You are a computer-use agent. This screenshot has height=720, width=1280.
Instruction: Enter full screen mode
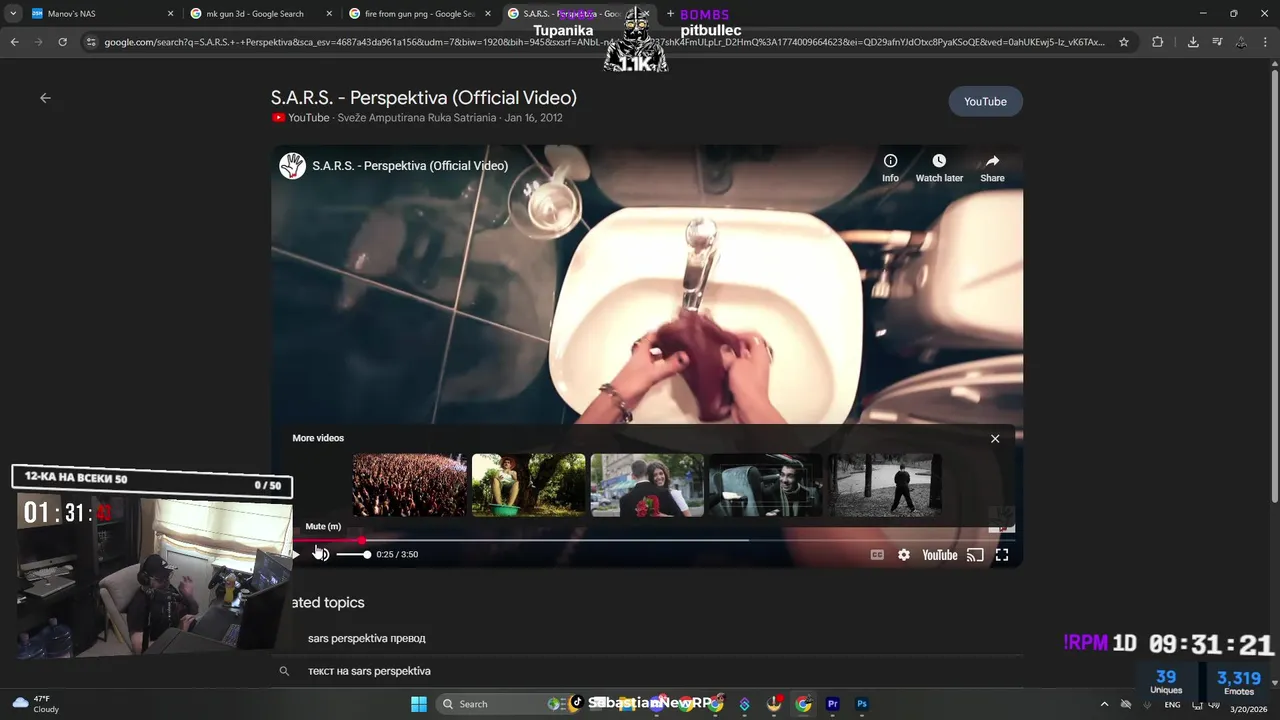click(x=1002, y=555)
